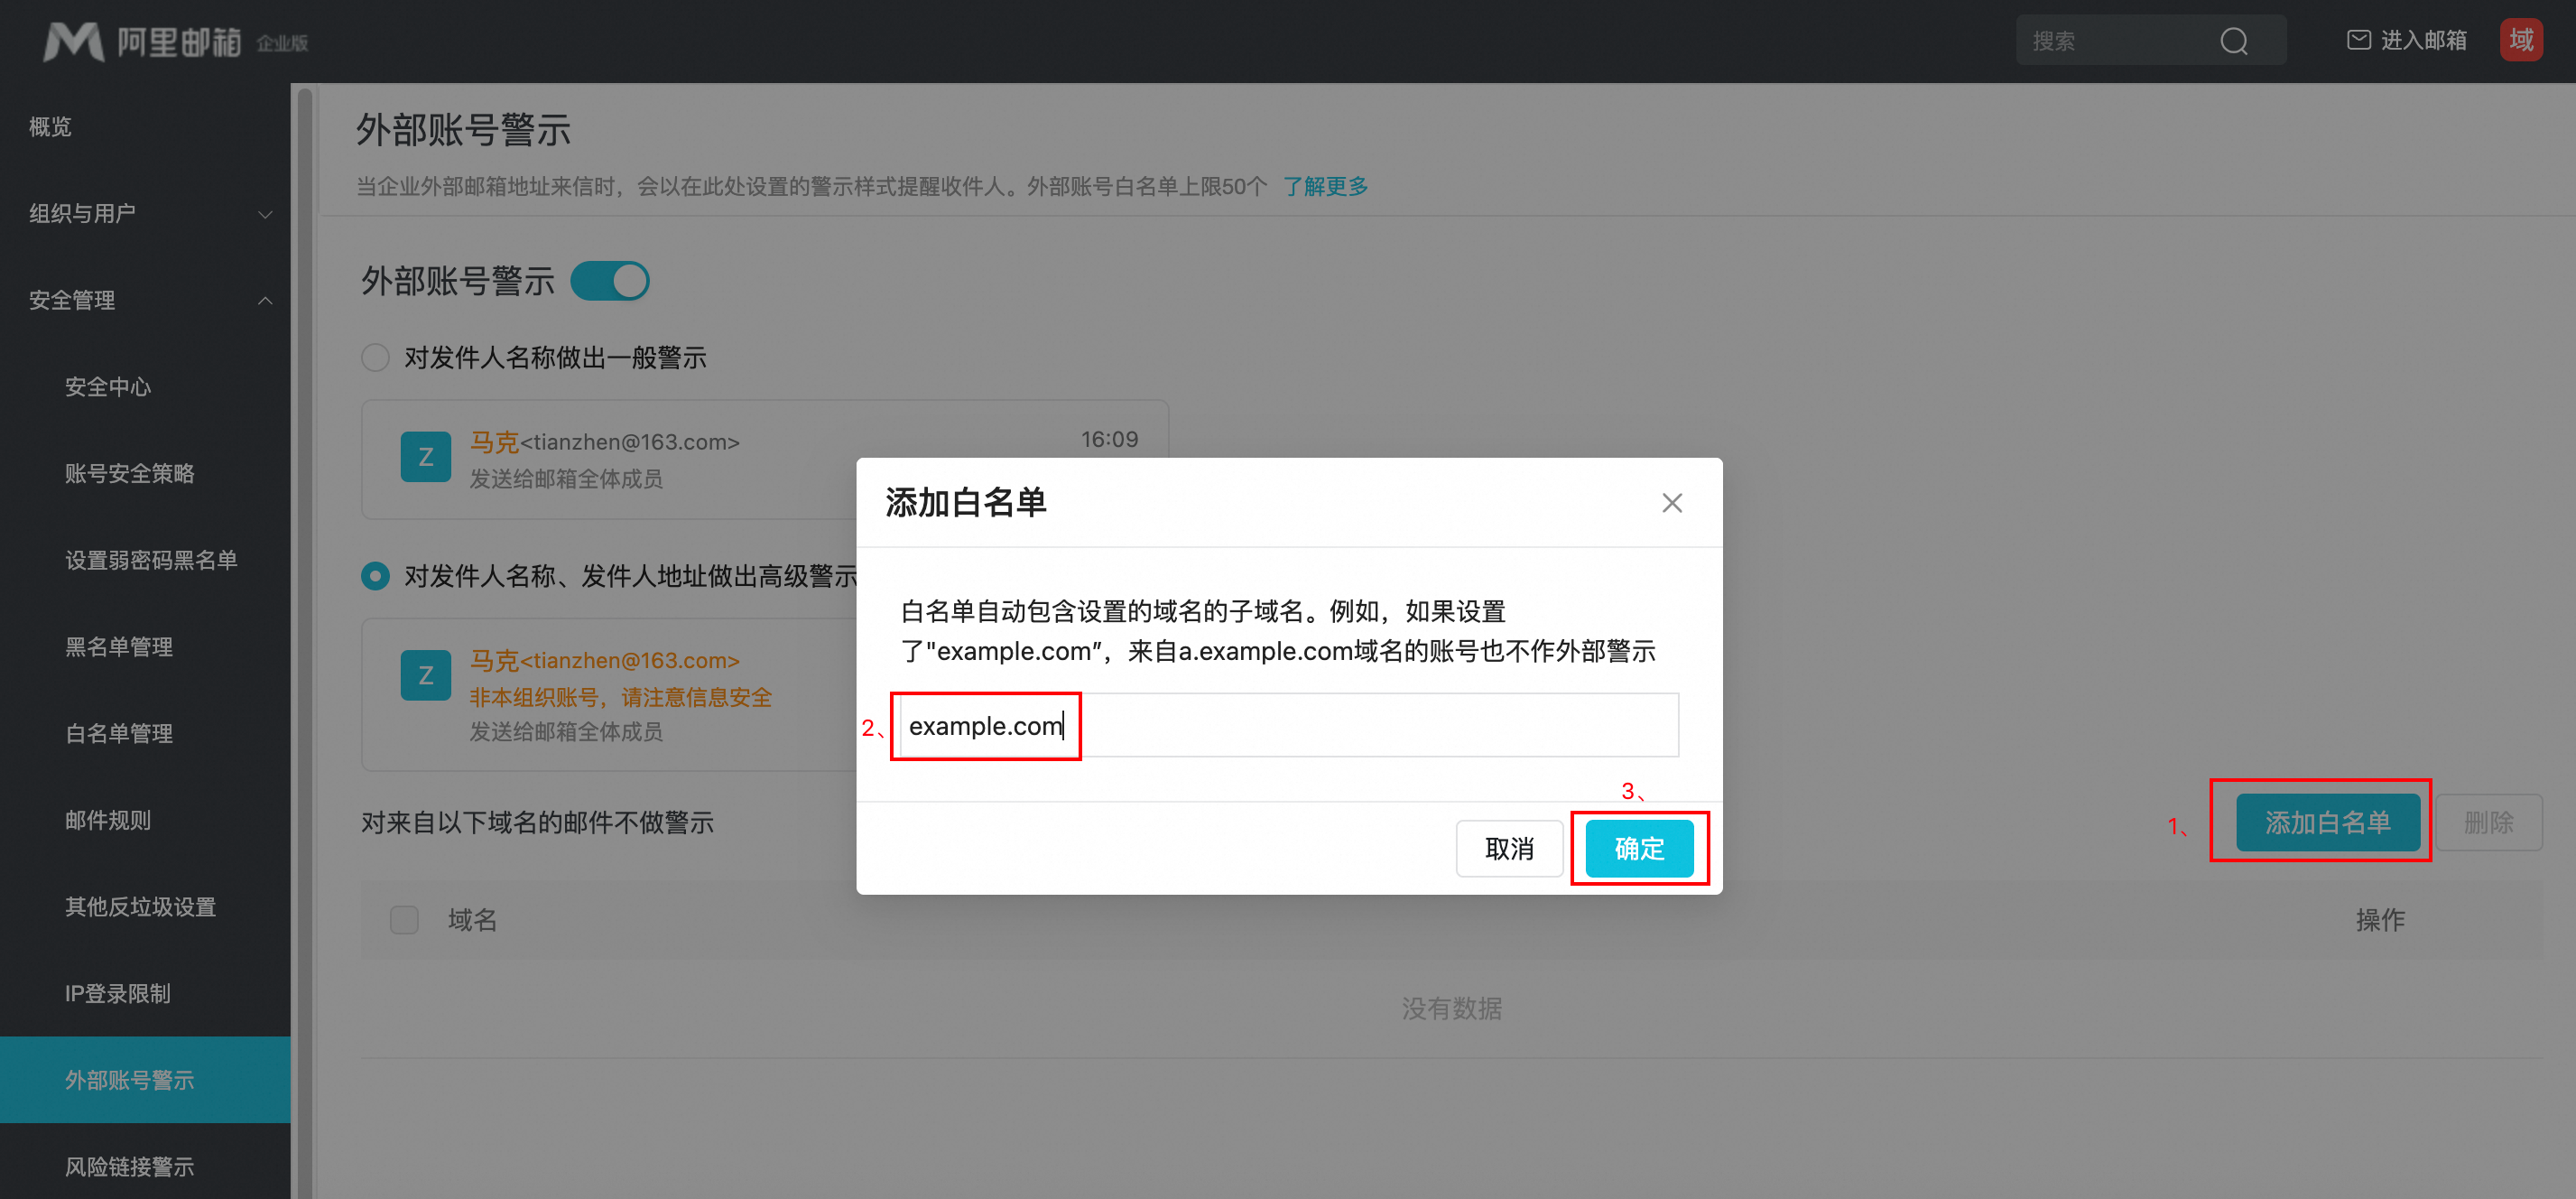Image resolution: width=2576 pixels, height=1199 pixels.
Task: Open blacklist management in sidebar
Action: coord(119,647)
